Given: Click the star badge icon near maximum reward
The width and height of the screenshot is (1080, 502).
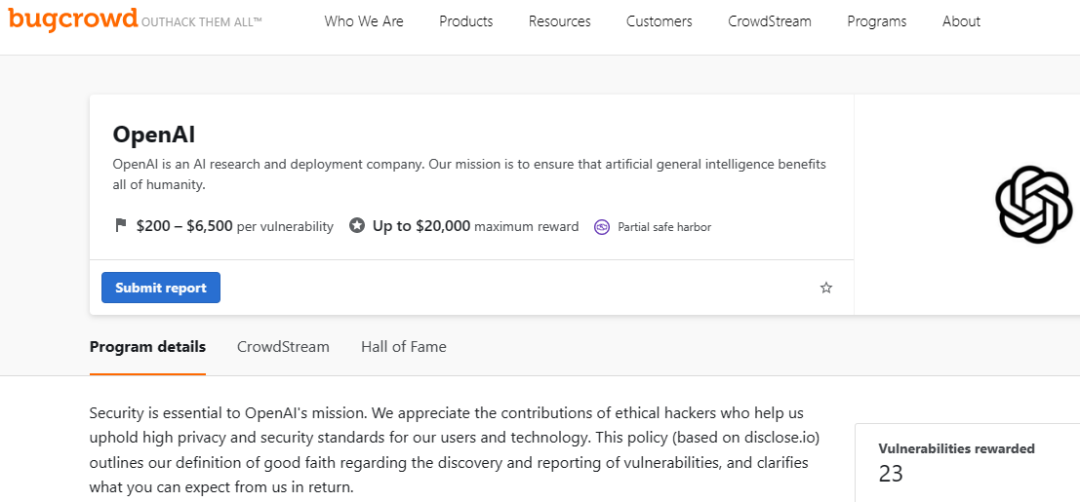Looking at the screenshot, I should coord(357,226).
